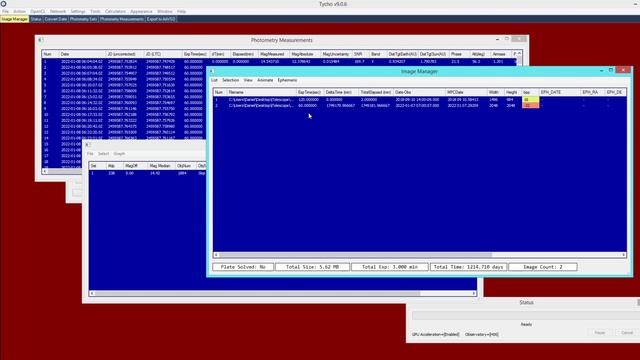Click the Image Manager horizontal scrollbar
Viewport: 640px width, 360px height.
click(x=355, y=255)
